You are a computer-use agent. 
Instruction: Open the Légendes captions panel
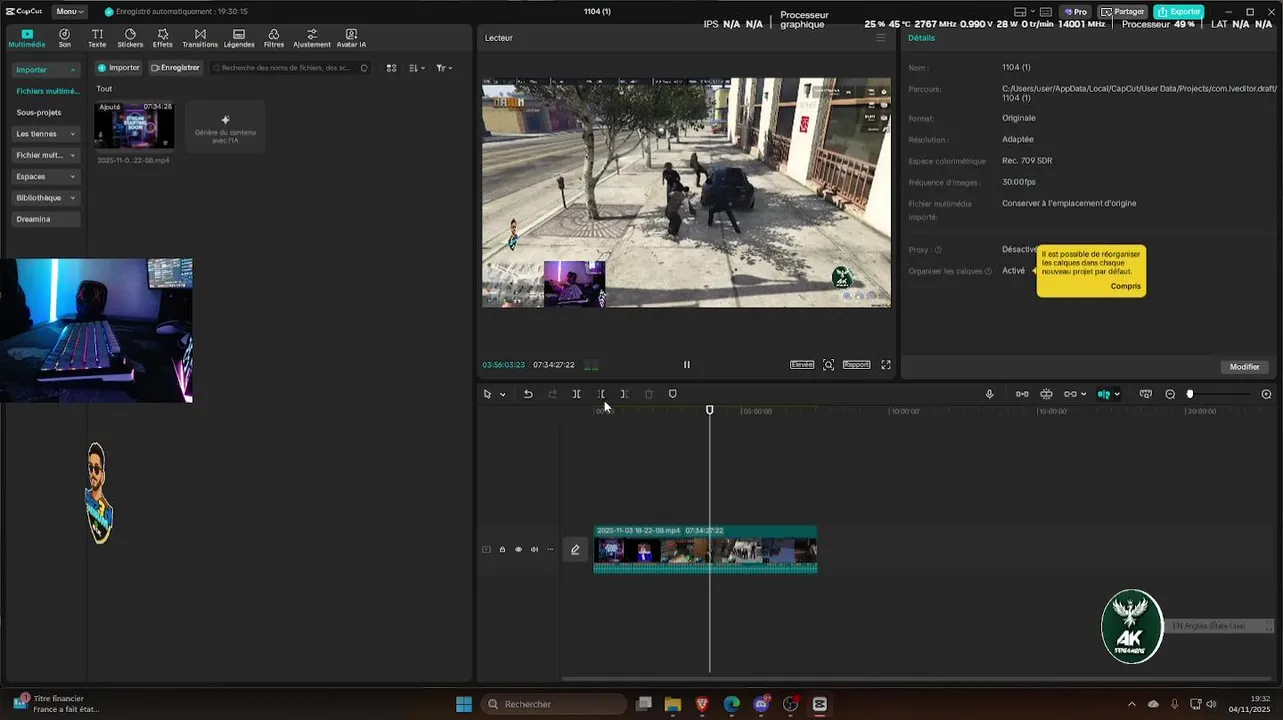click(239, 38)
